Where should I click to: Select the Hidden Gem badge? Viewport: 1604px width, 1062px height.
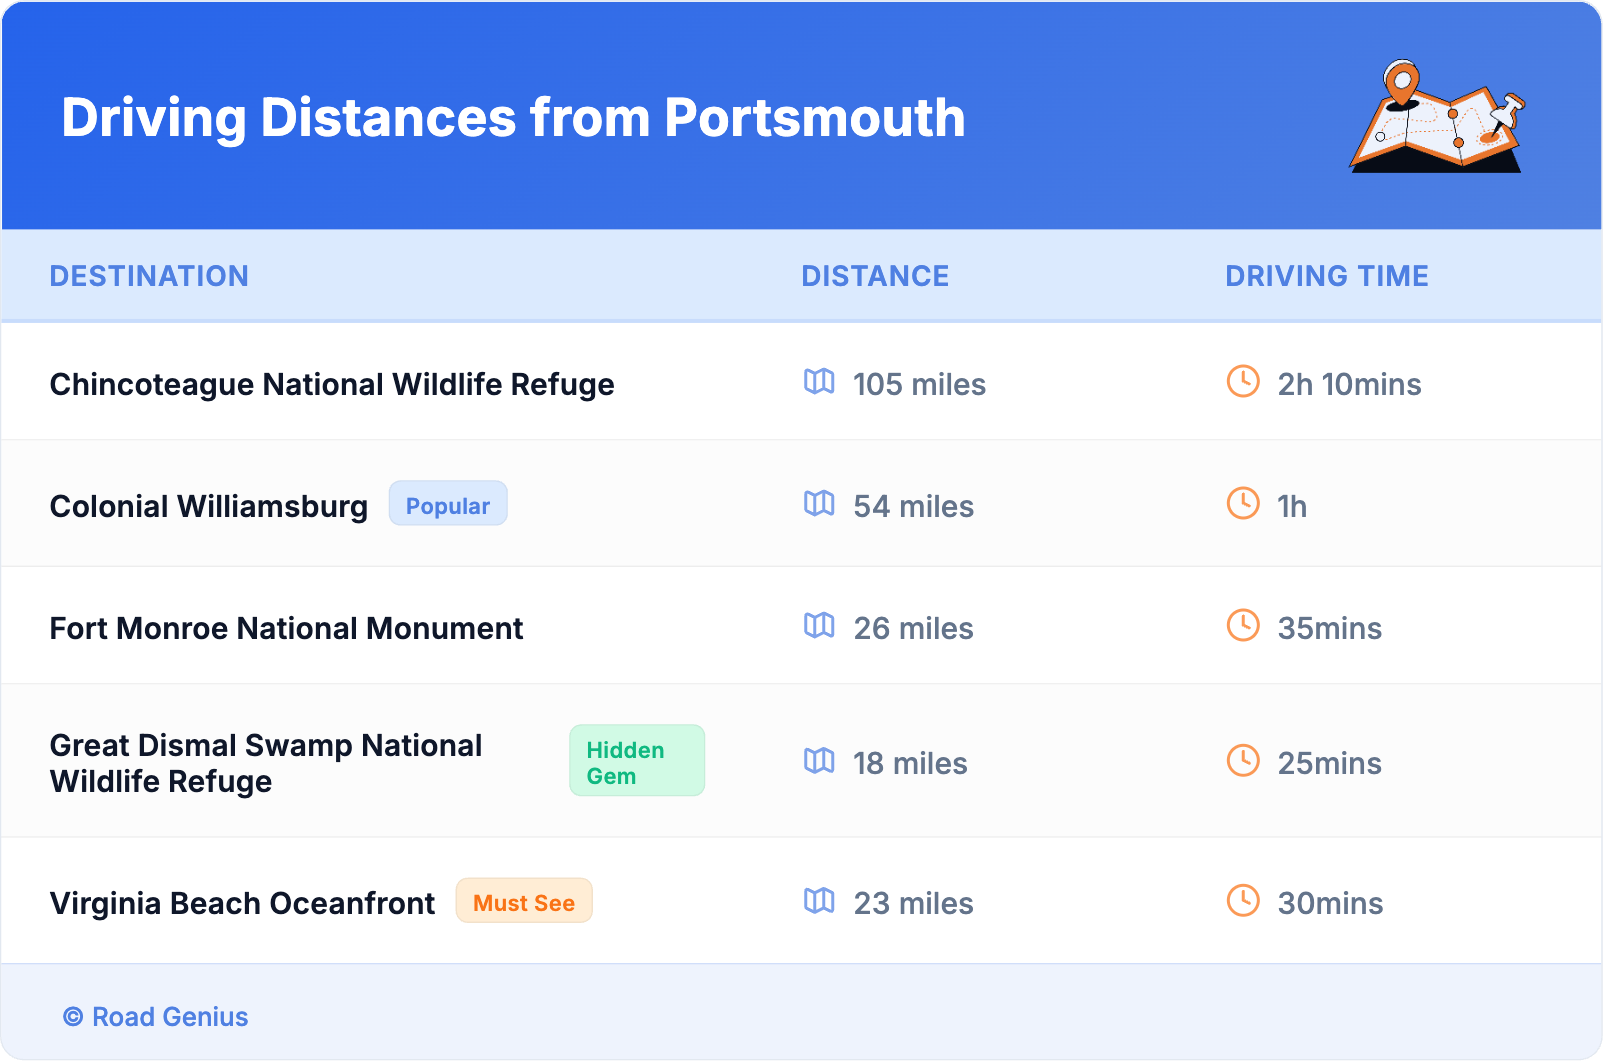tap(636, 761)
